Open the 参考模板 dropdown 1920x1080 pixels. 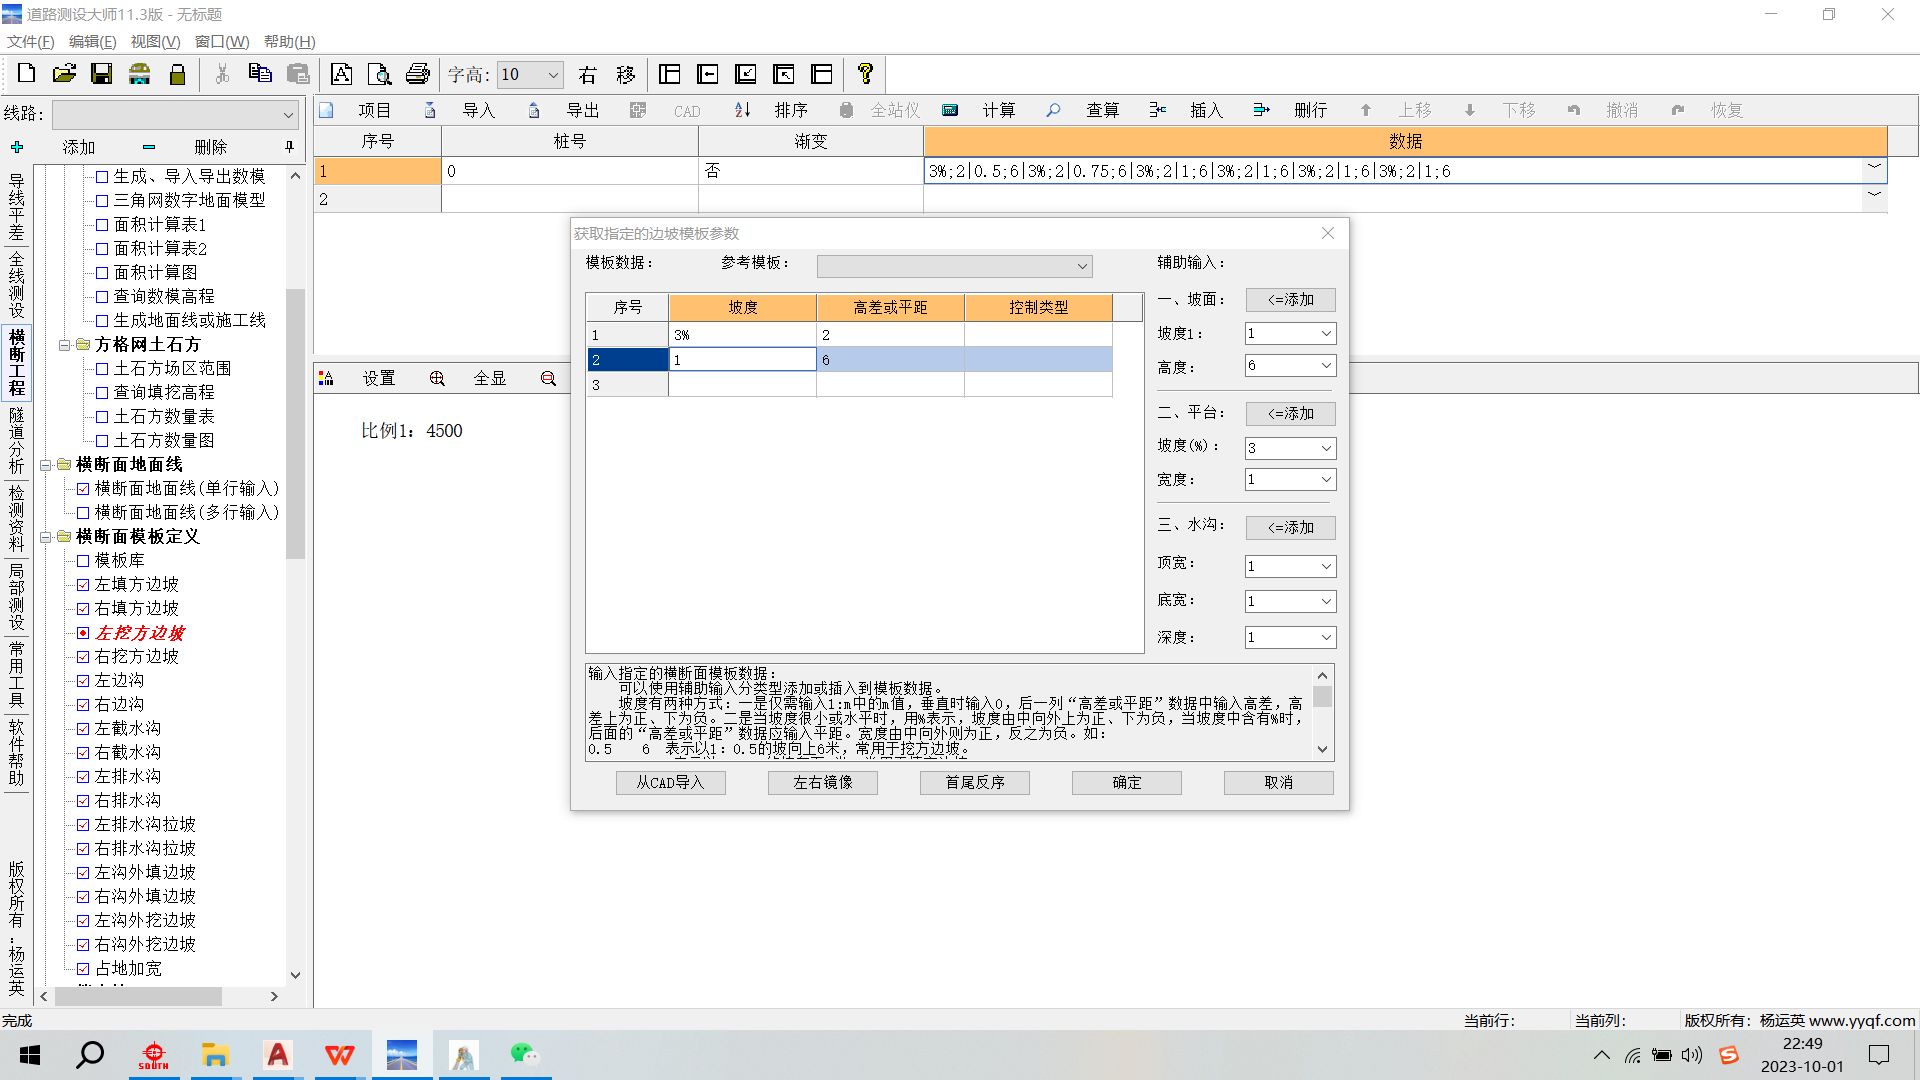pyautogui.click(x=1081, y=266)
